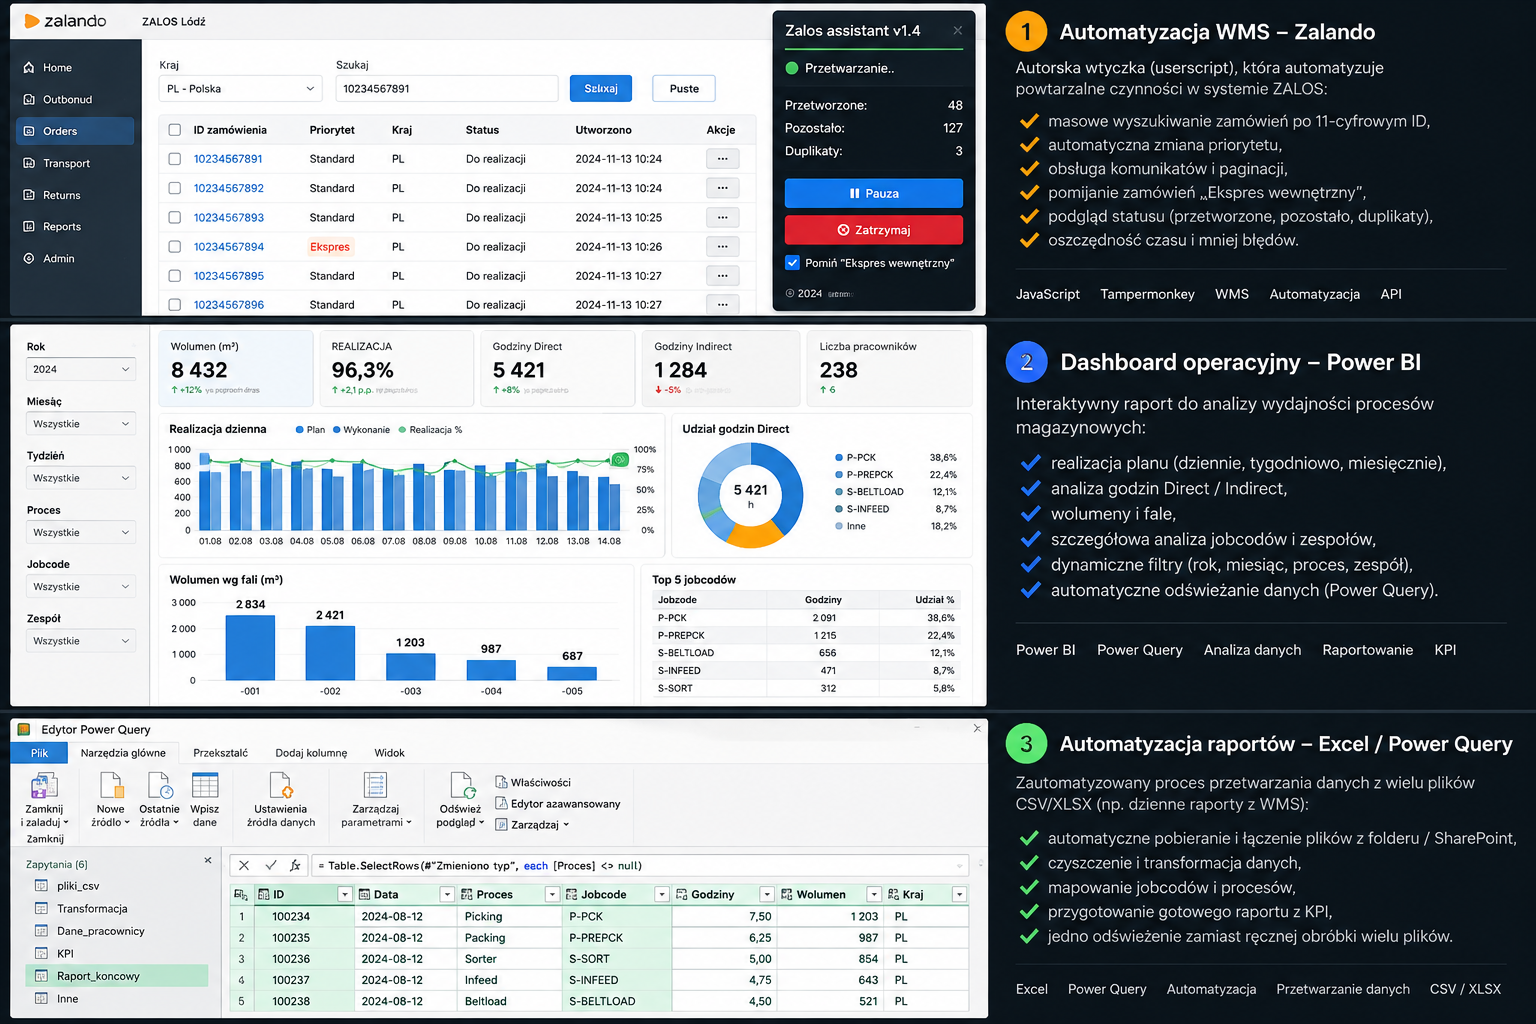Tick the checkbox for order 10234567894
This screenshot has width=1536, height=1024.
click(x=175, y=247)
